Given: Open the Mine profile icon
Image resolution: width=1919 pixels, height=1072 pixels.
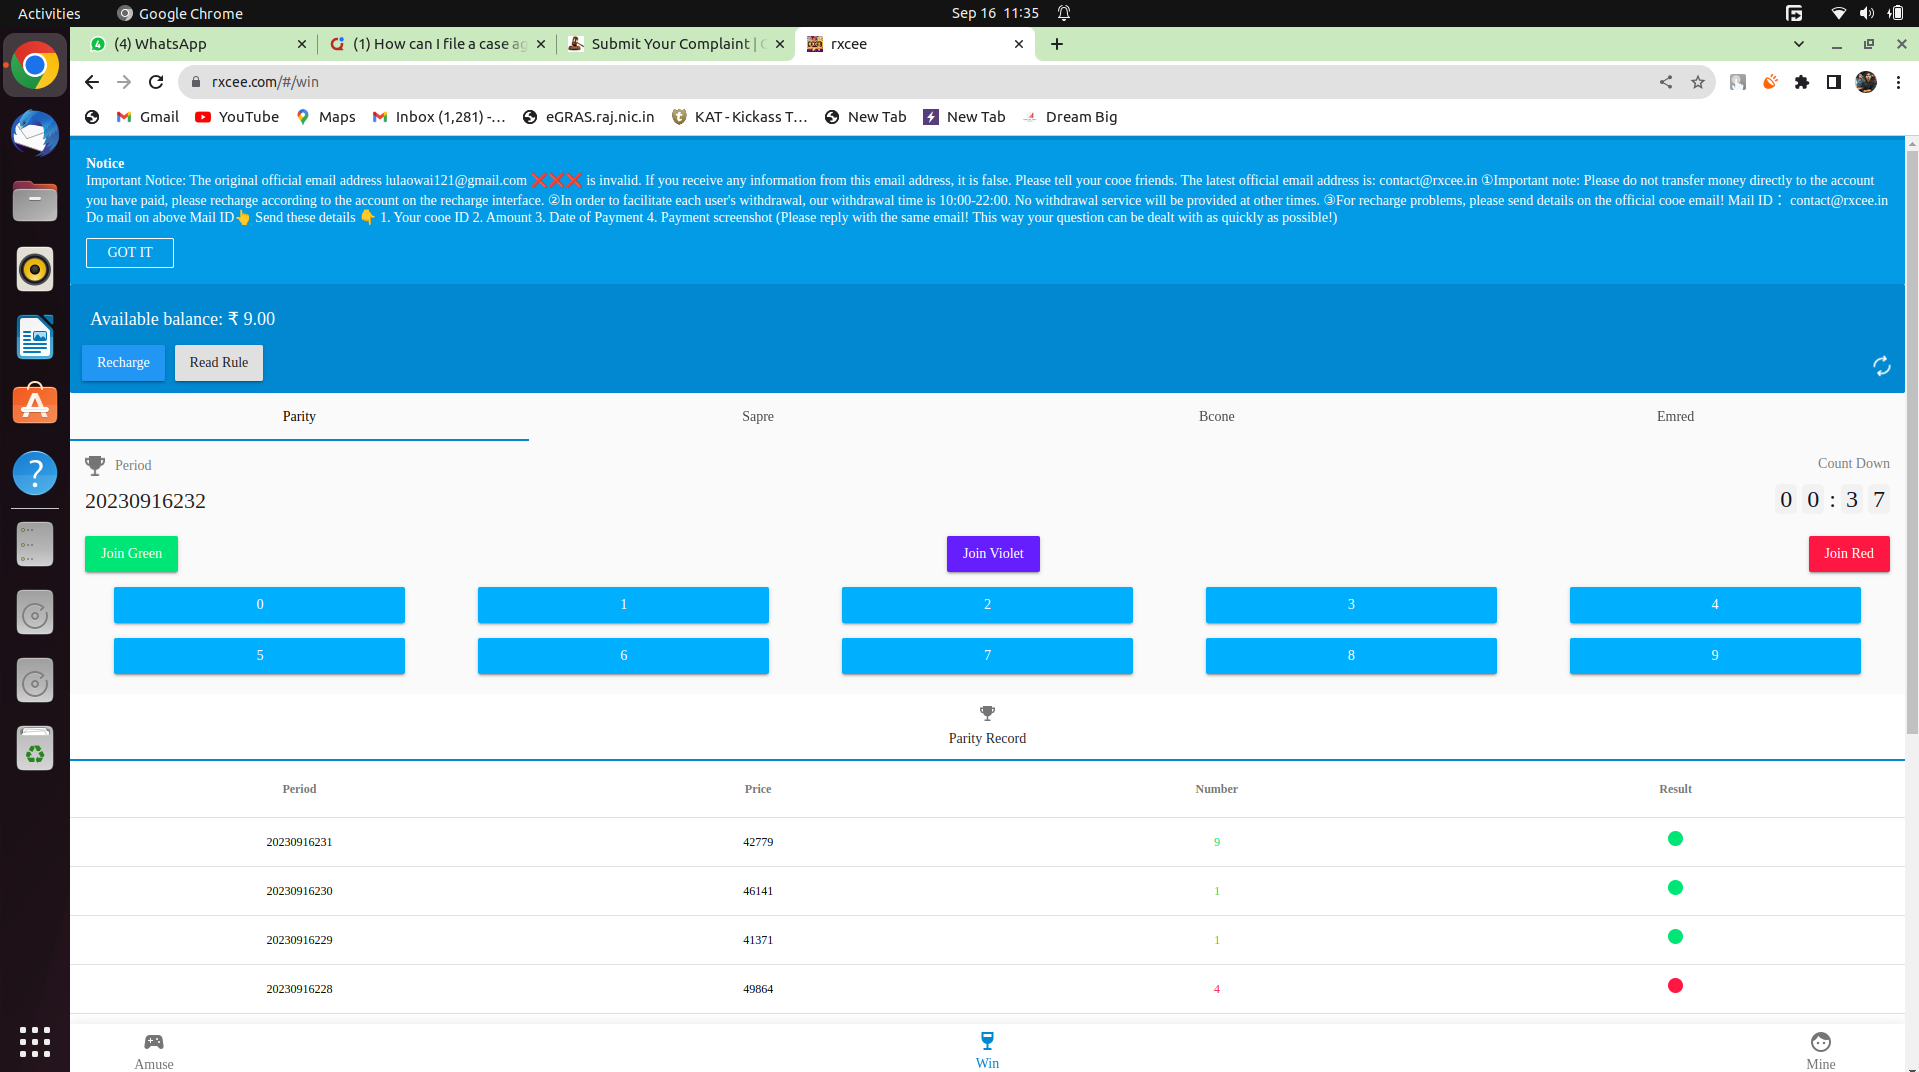Looking at the screenshot, I should 1820,1042.
